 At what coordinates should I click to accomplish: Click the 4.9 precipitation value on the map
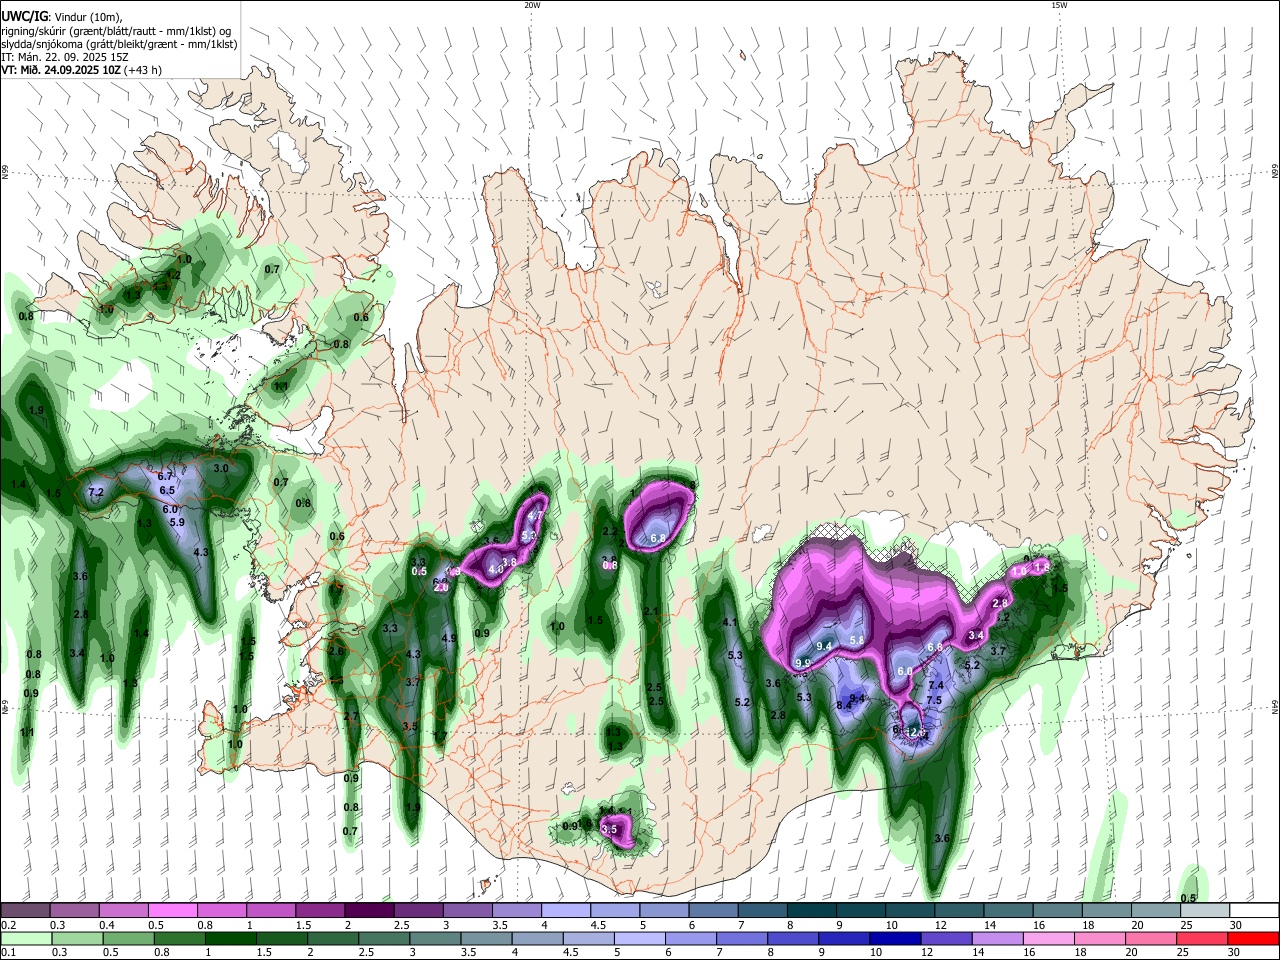[449, 638]
